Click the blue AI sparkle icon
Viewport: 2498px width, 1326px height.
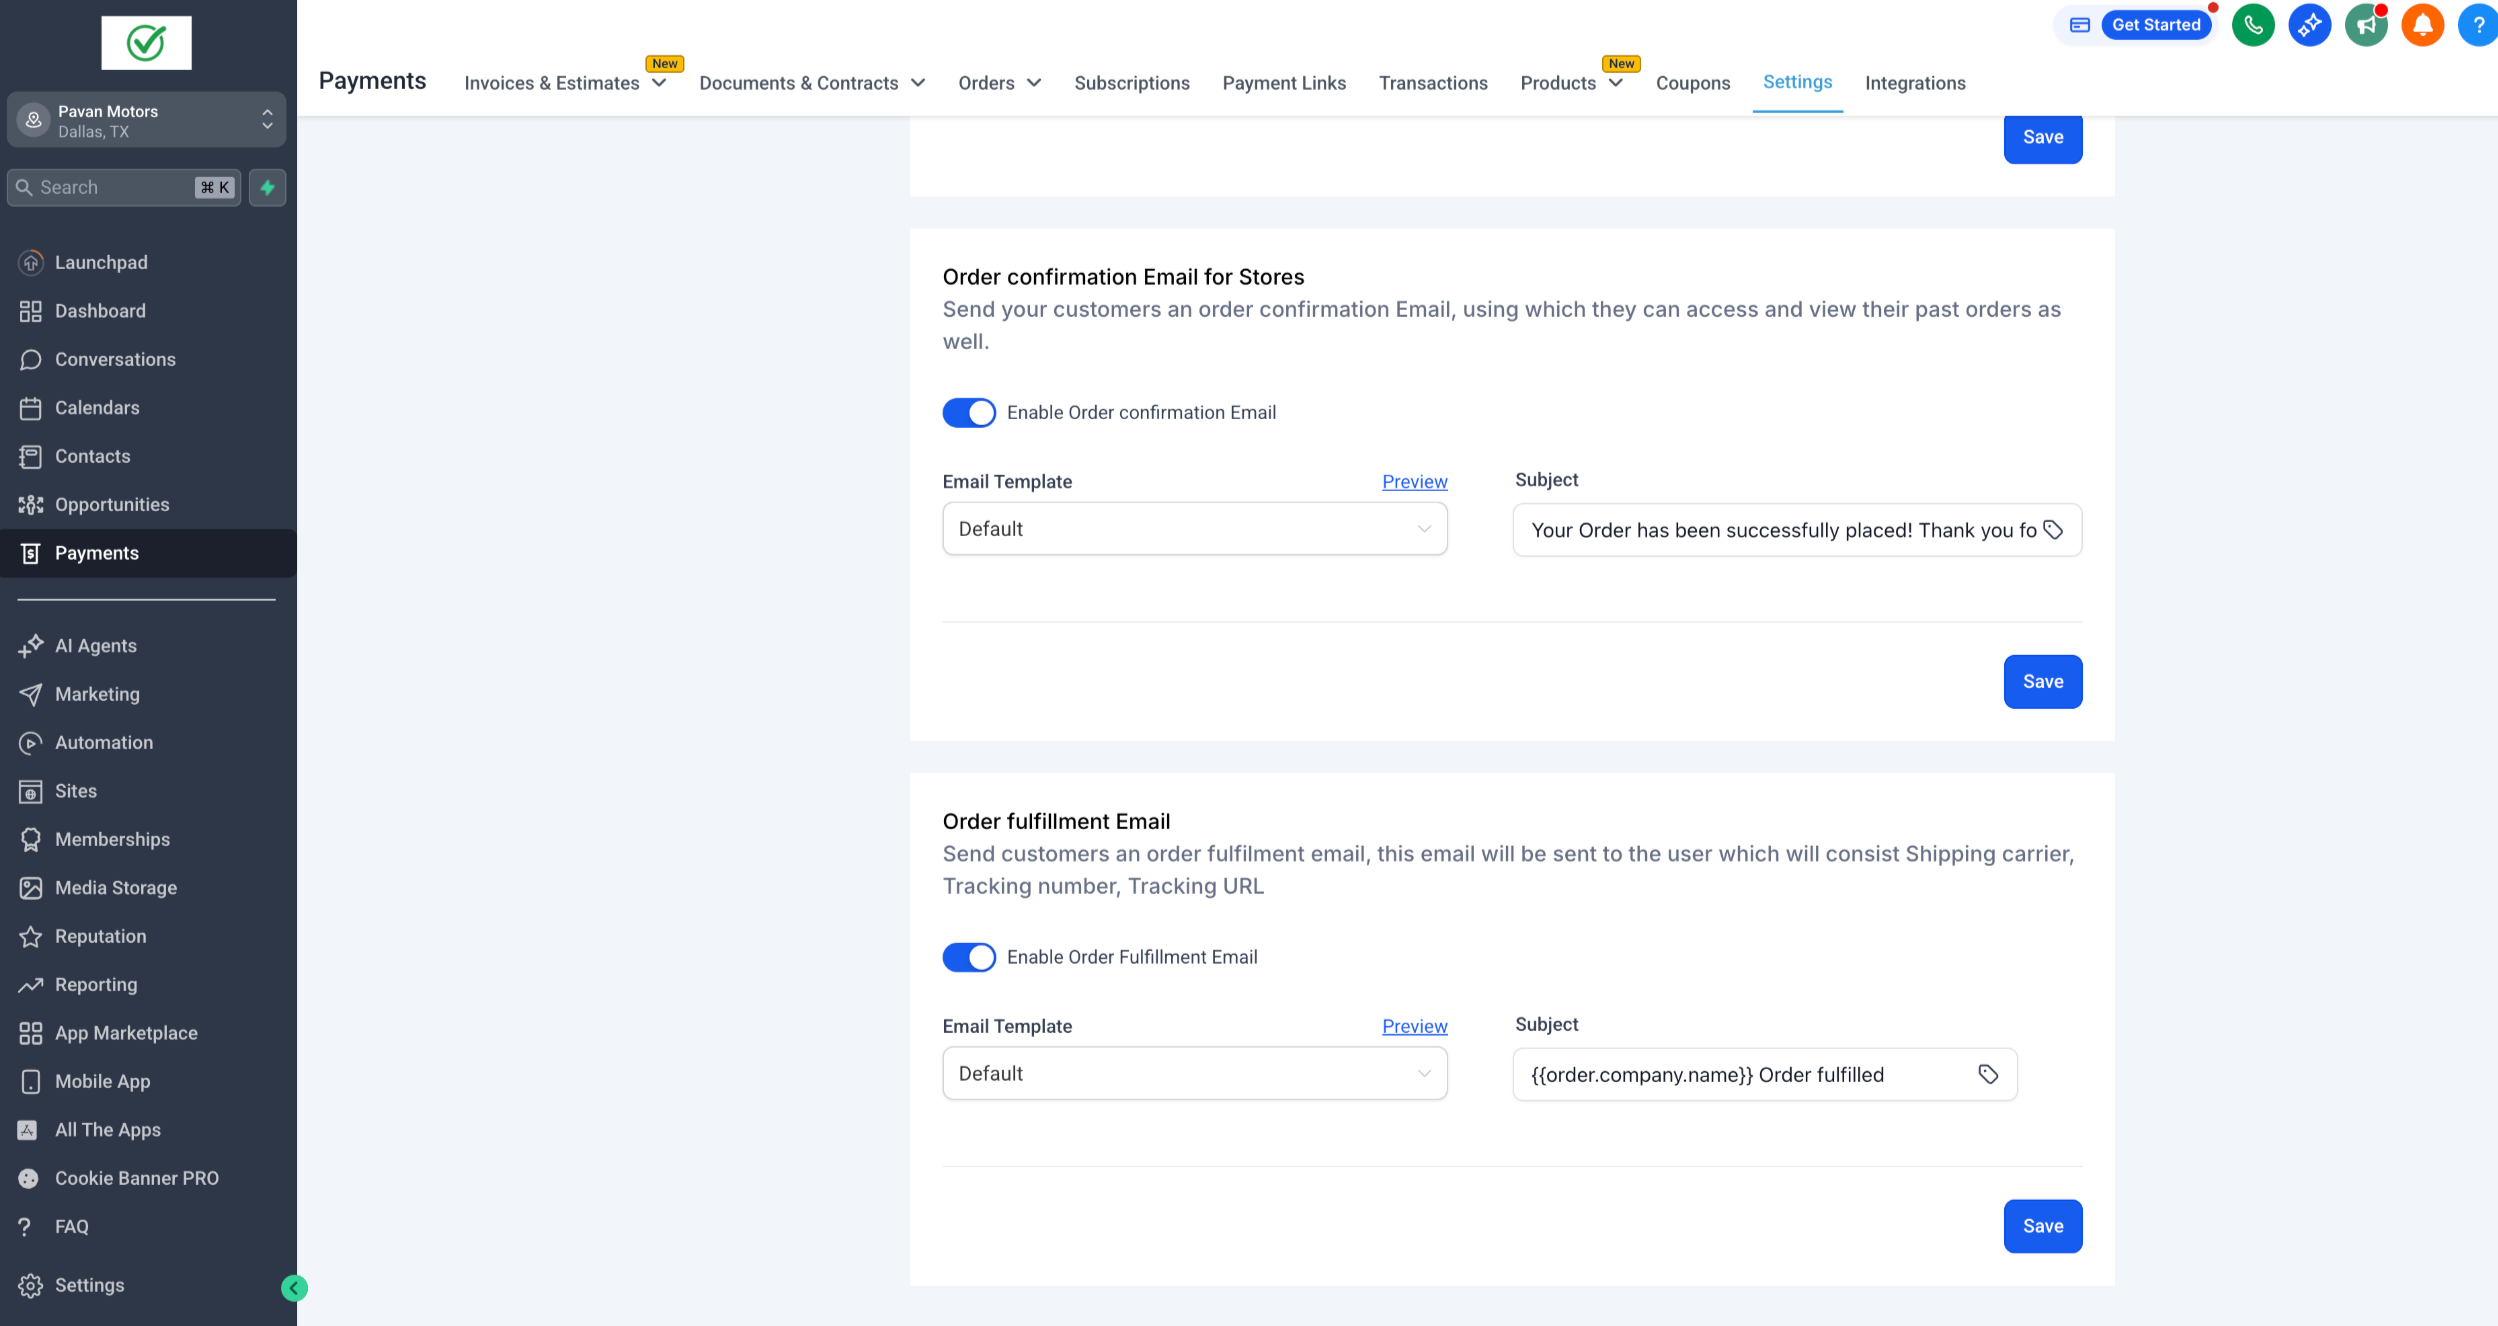point(2309,25)
